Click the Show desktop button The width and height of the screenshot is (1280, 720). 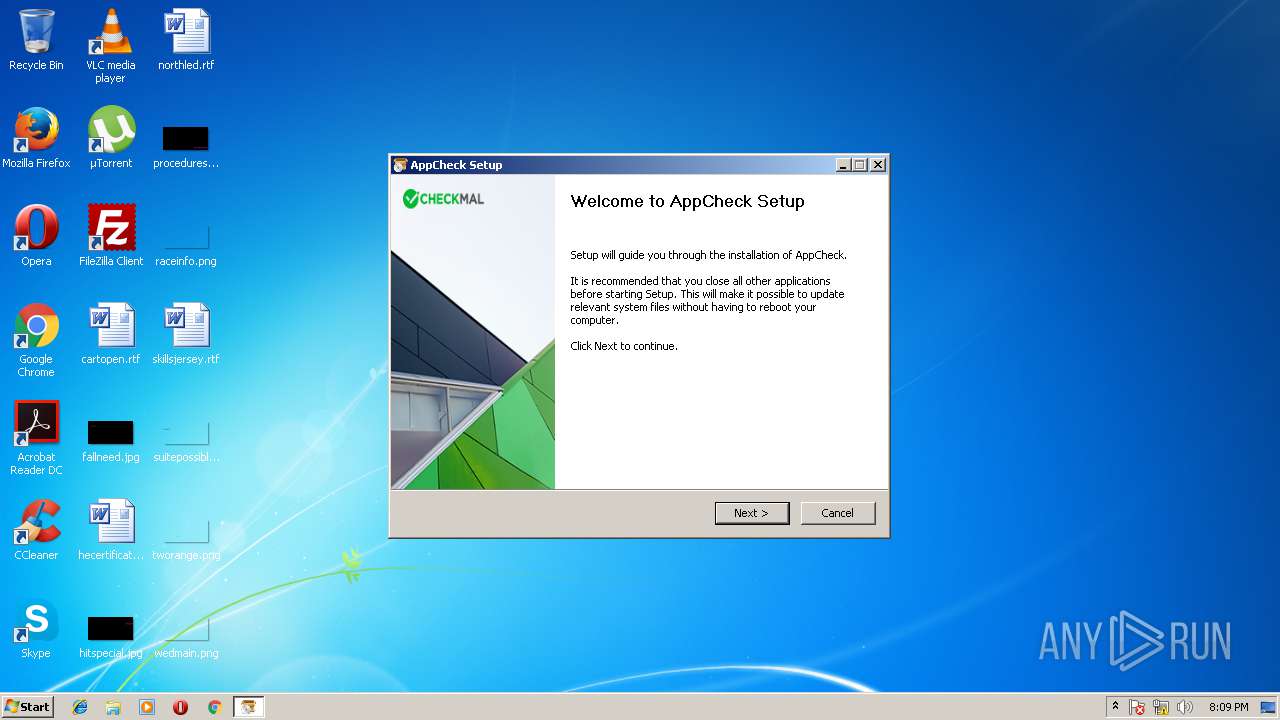click(1269, 707)
